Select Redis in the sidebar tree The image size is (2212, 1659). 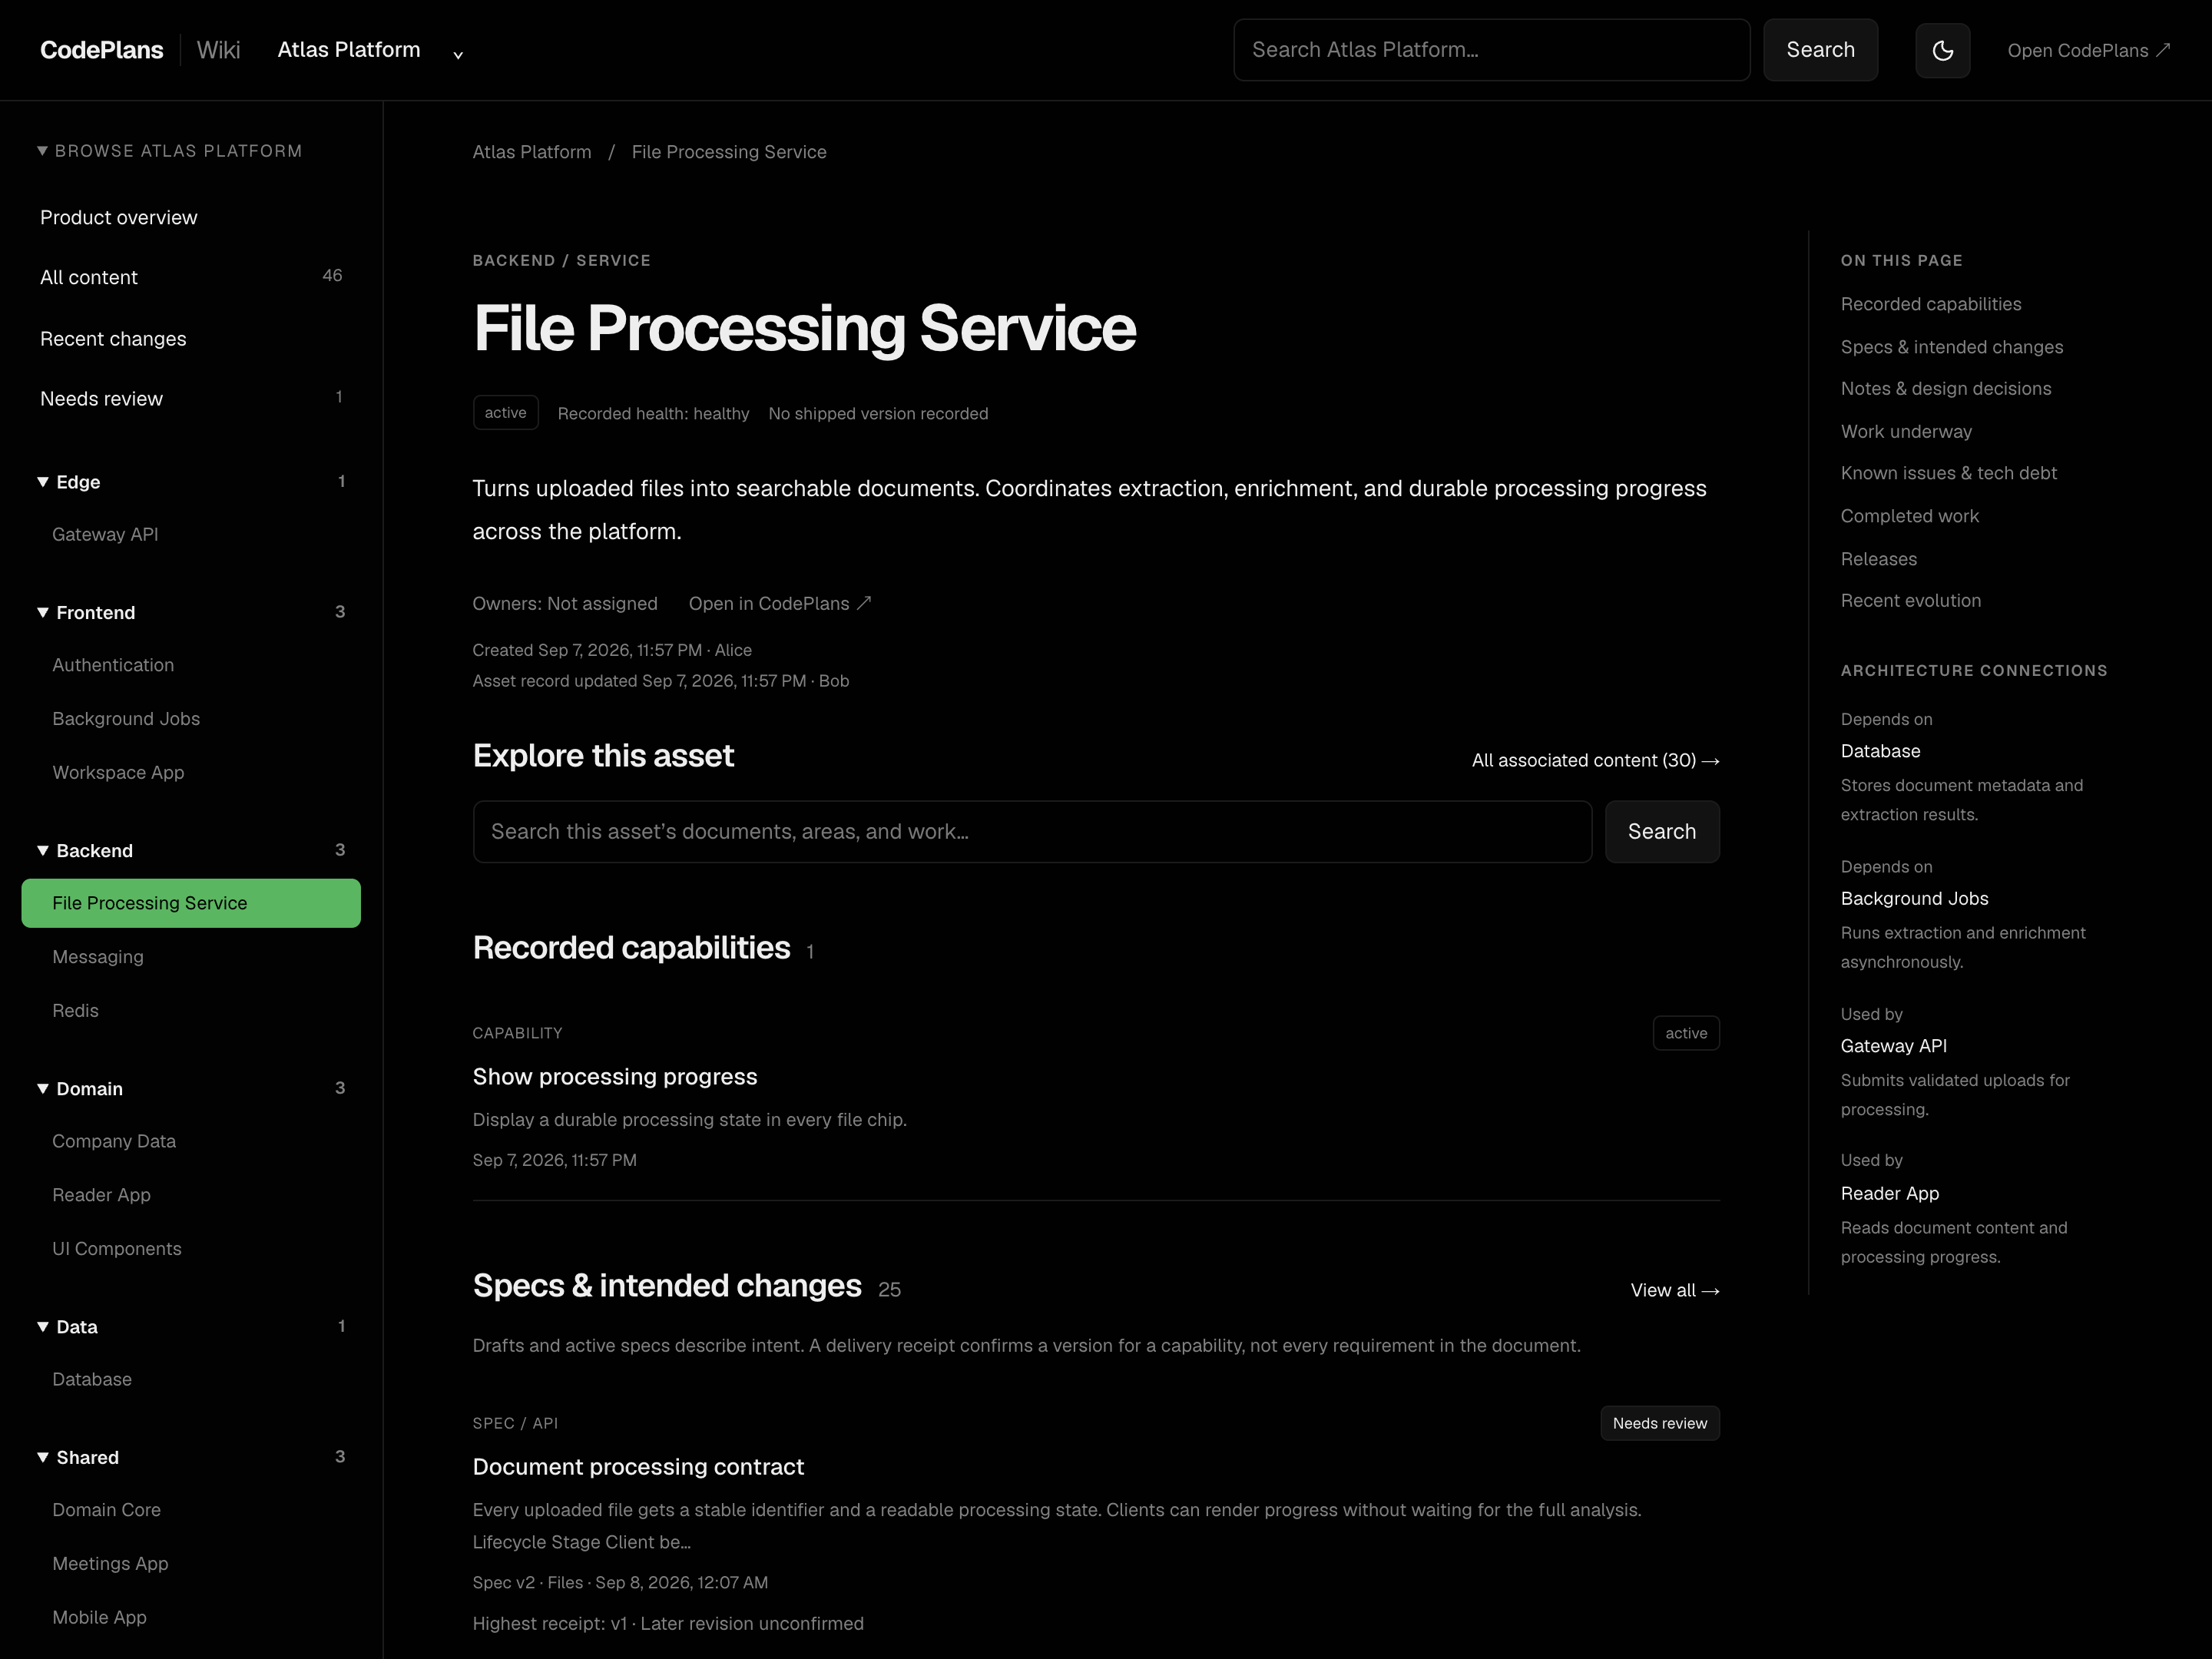pos(191,1011)
